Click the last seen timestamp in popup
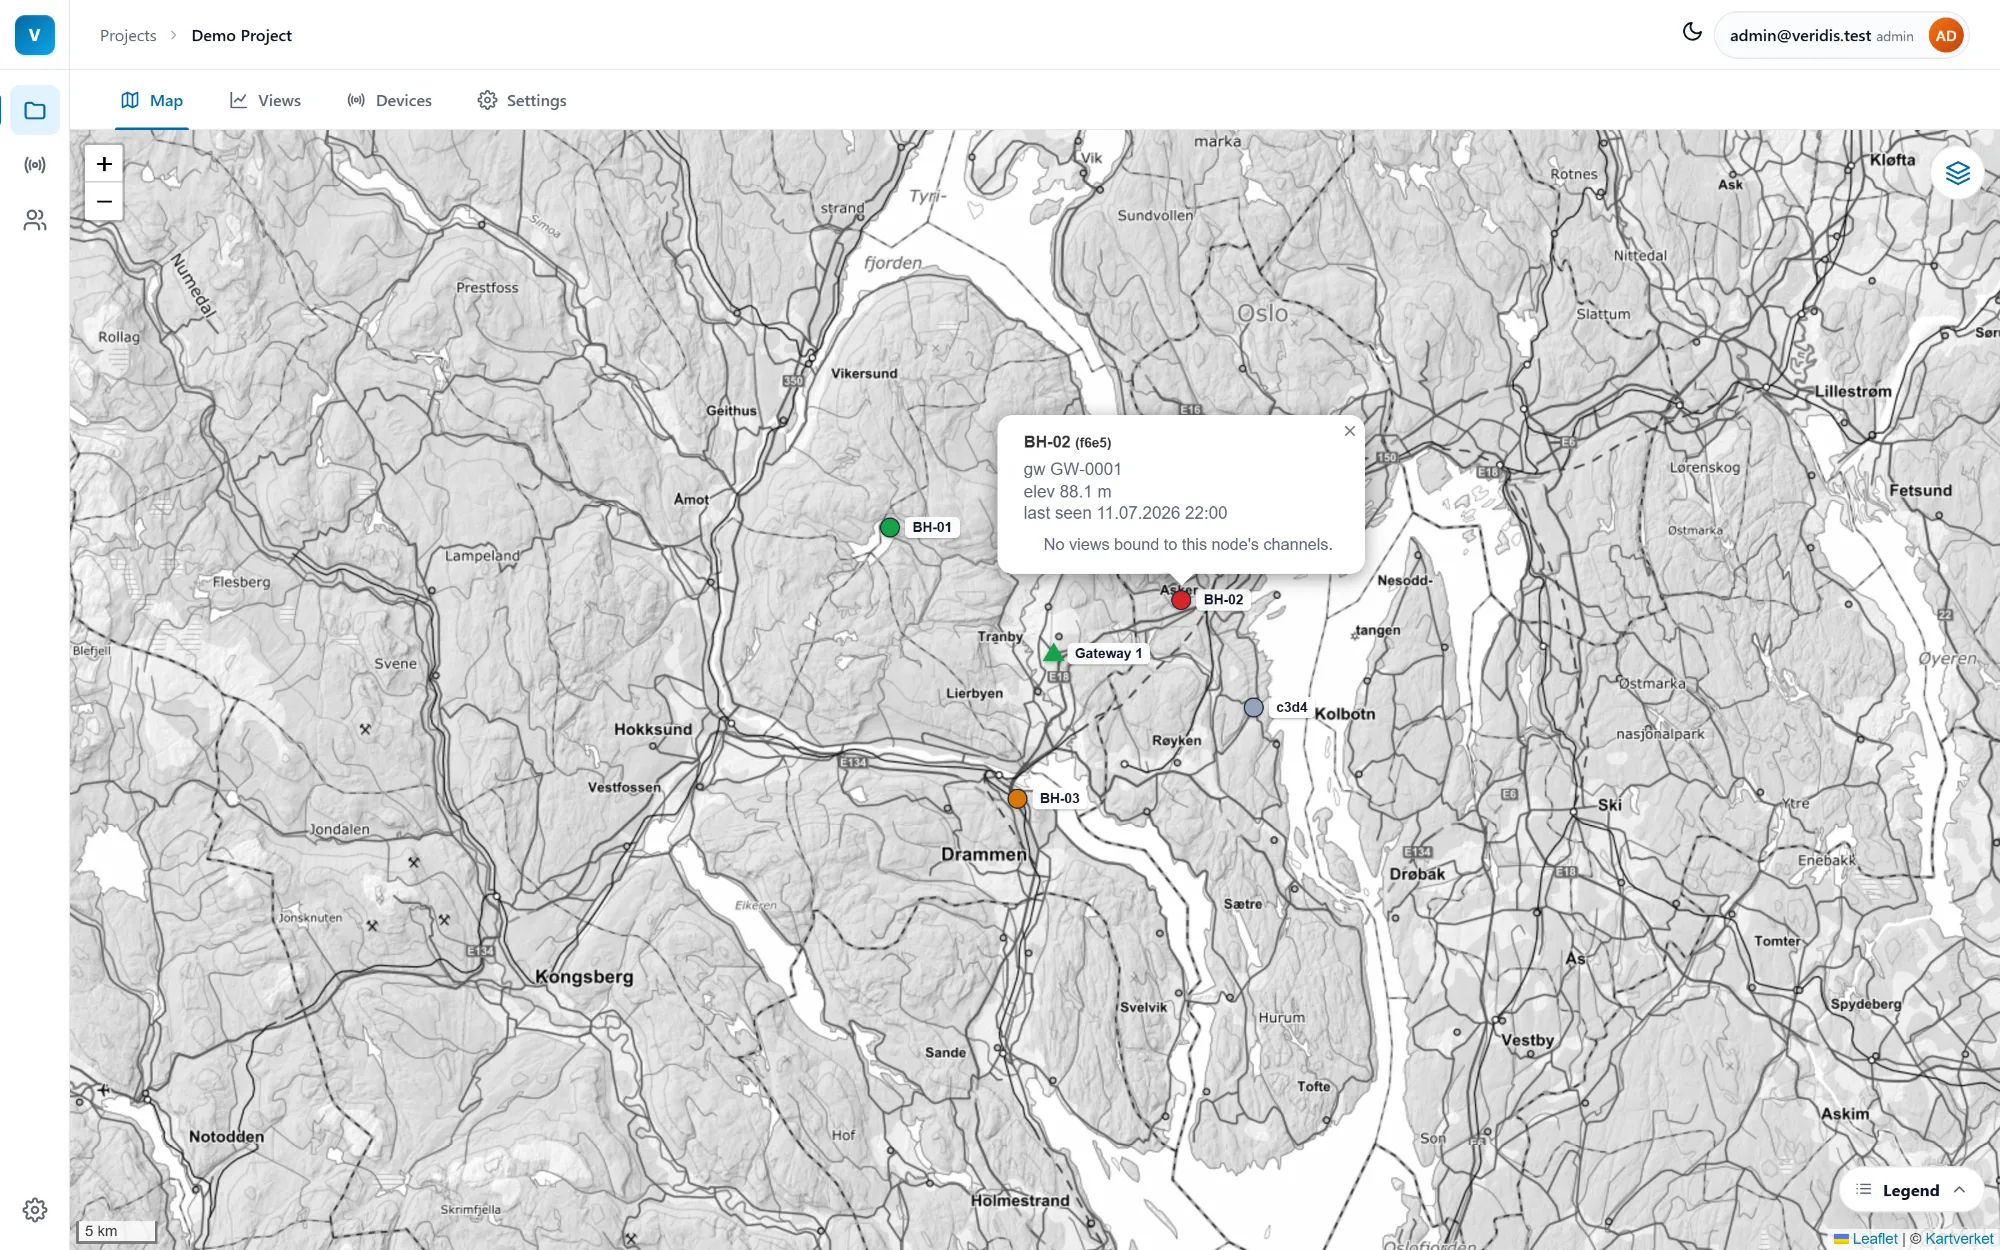The image size is (2000, 1250). pos(1125,513)
